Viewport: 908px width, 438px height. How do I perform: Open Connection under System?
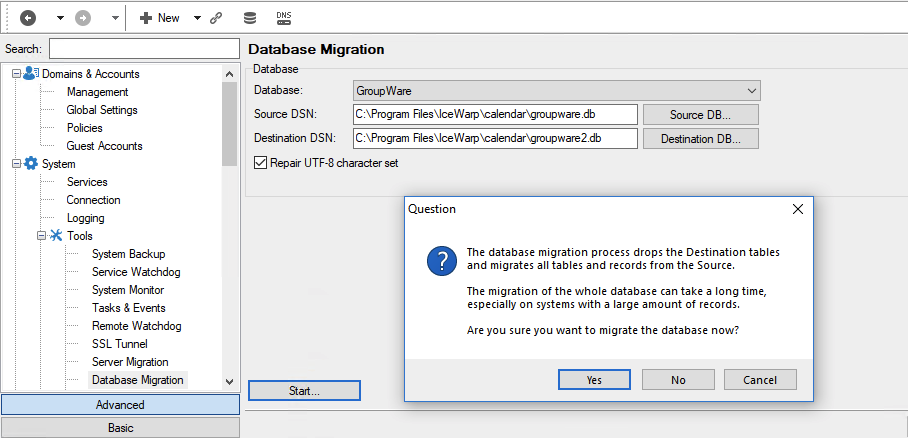(93, 199)
